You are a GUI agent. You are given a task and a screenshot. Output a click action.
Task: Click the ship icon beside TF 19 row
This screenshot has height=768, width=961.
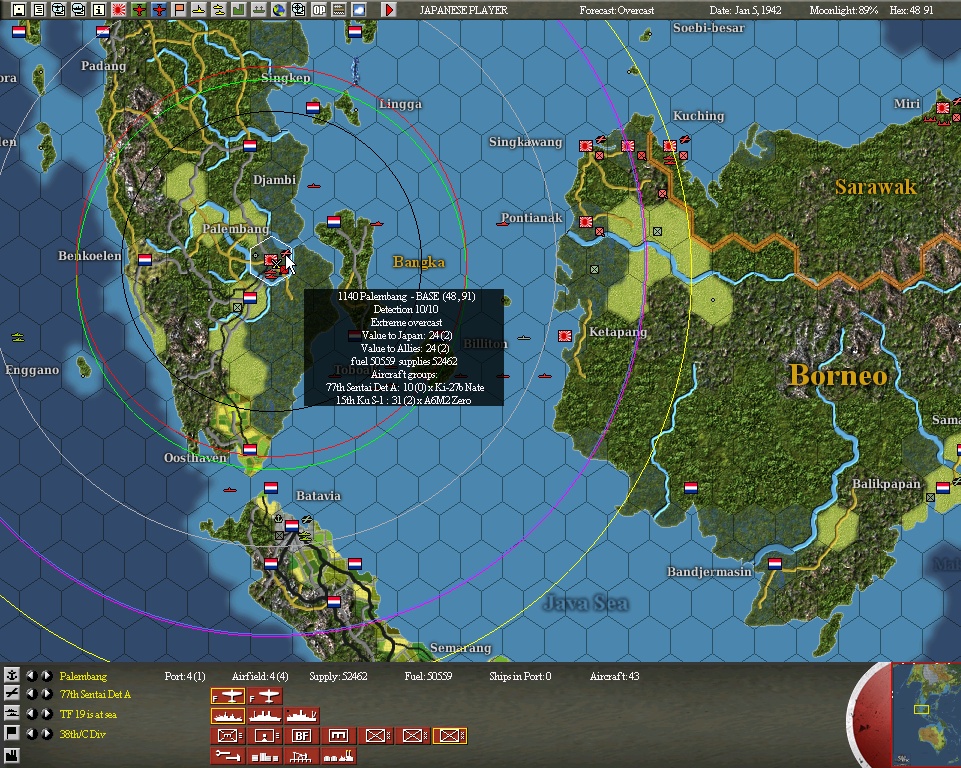[x=12, y=714]
